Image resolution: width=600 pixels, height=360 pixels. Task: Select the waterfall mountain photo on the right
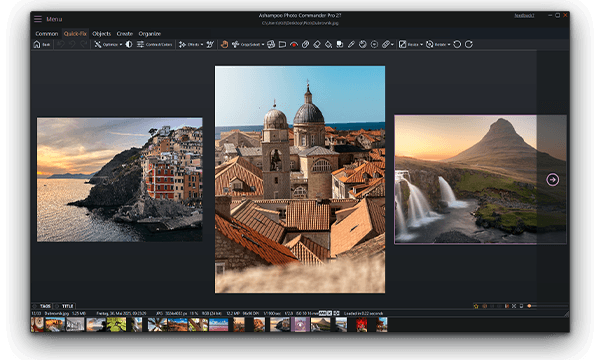click(480, 179)
